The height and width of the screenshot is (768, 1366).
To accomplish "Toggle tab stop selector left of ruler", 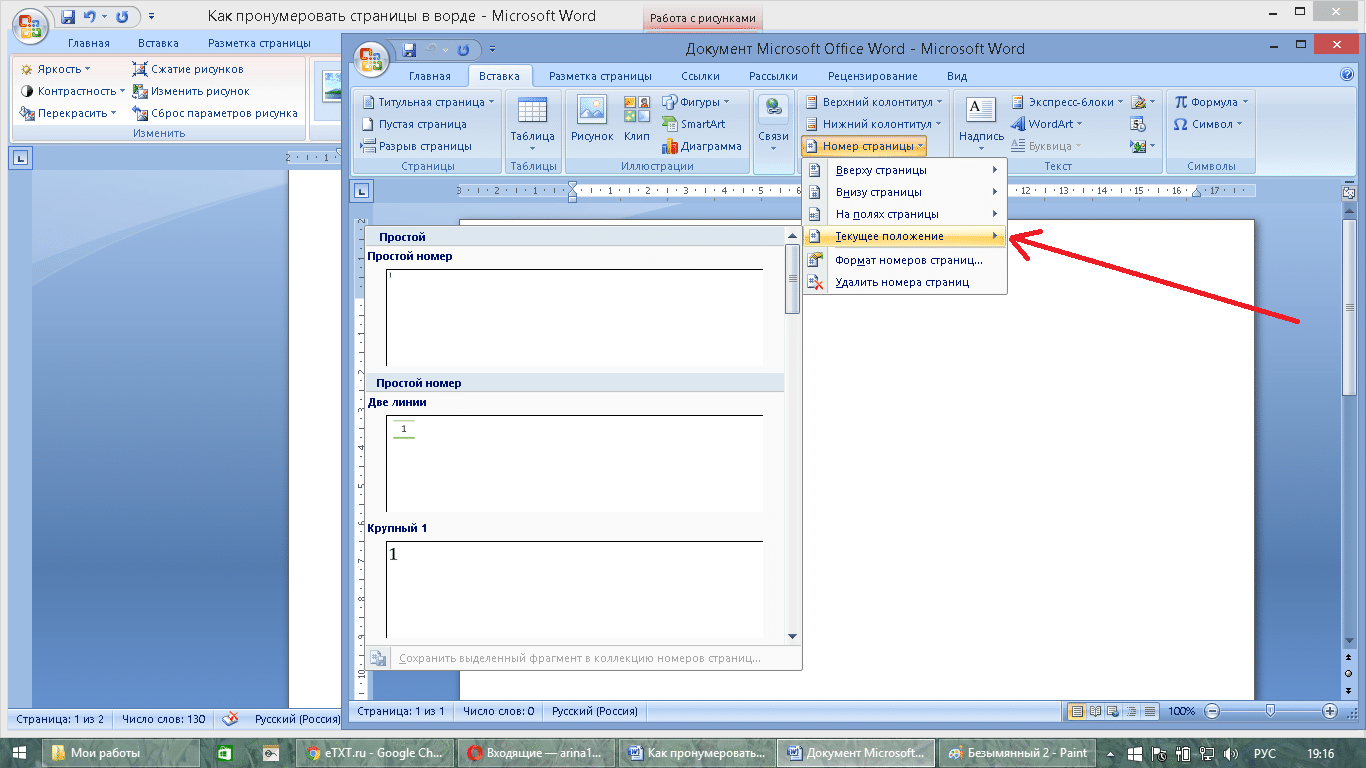I will 362,191.
